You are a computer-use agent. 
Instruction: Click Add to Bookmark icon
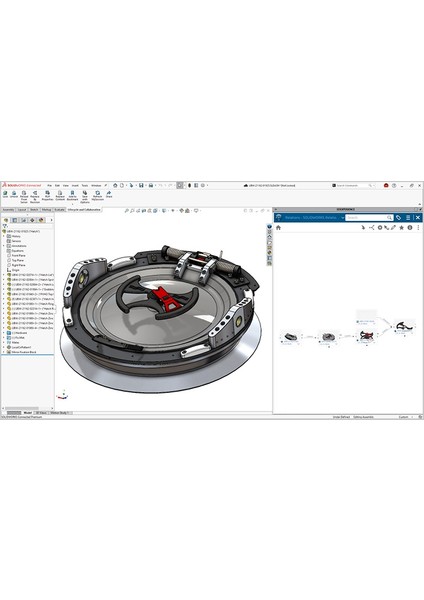(x=72, y=193)
